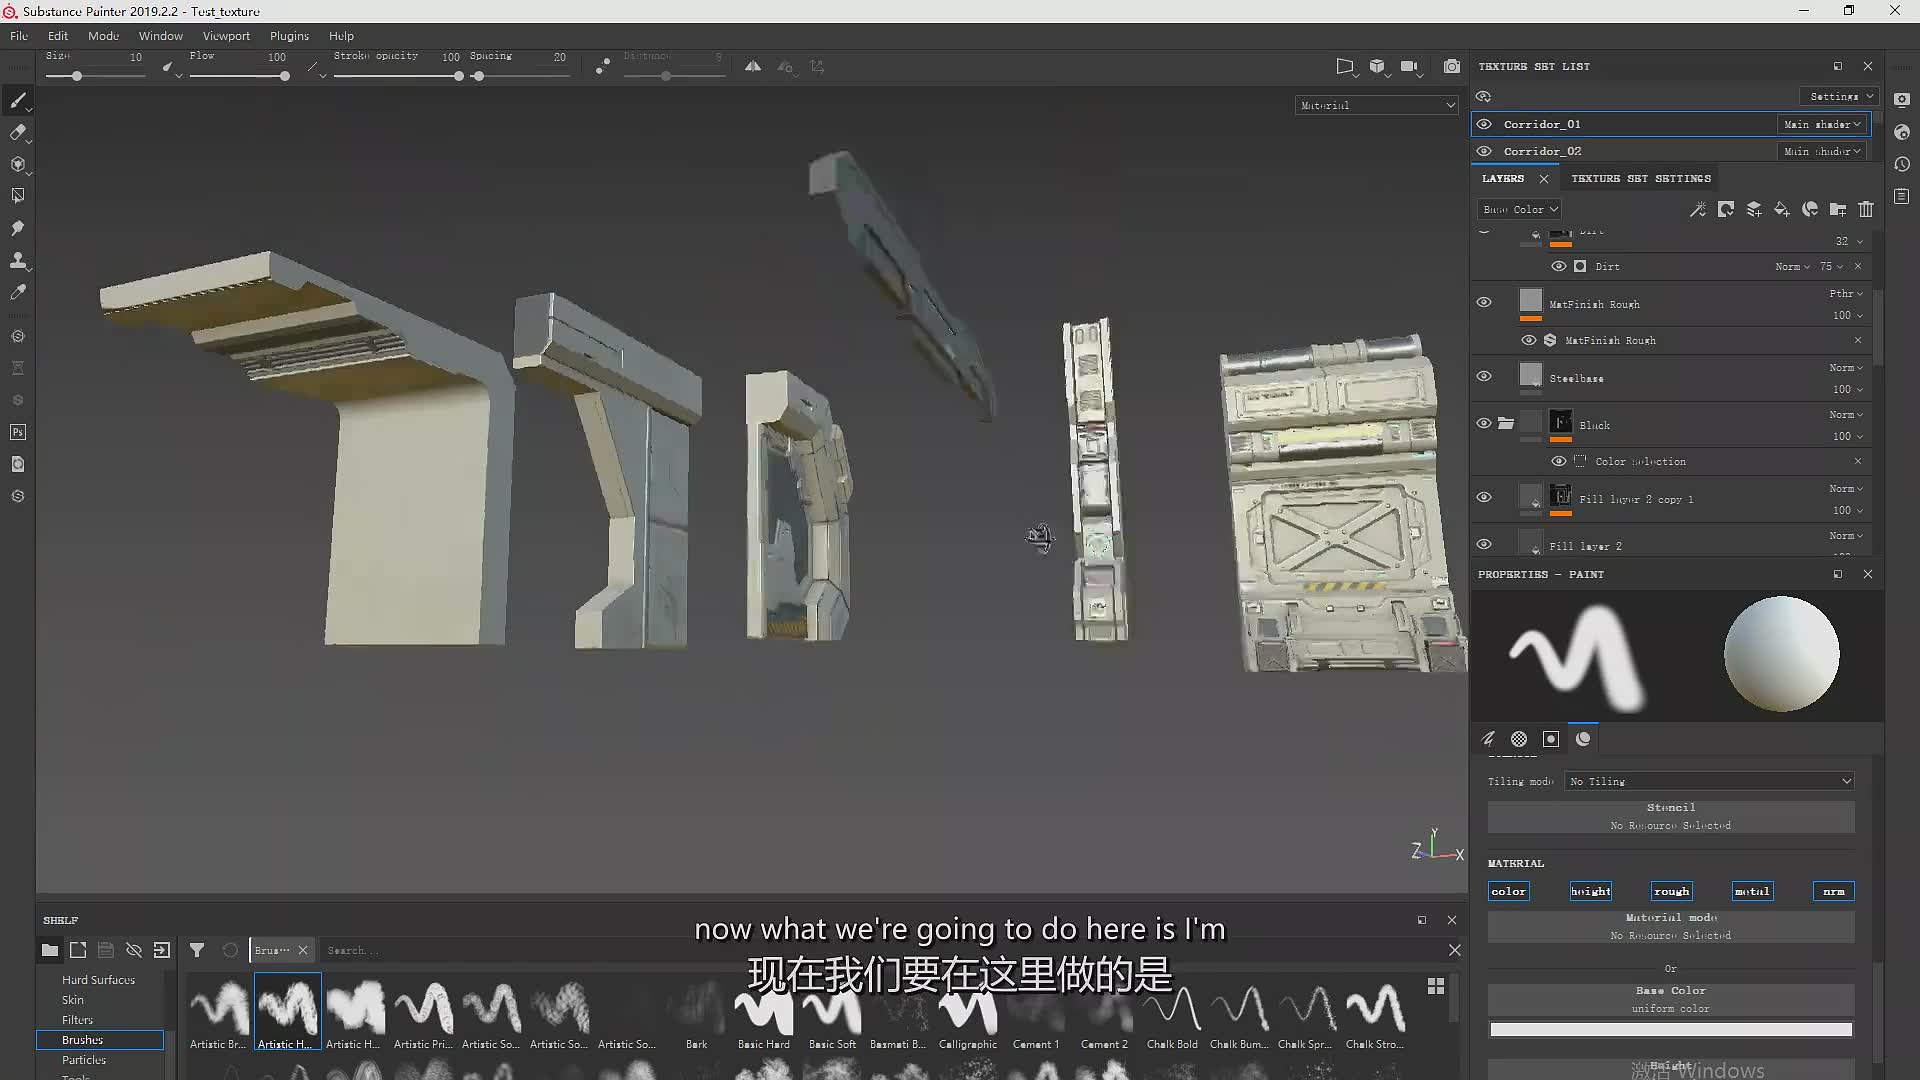Click the Stencil resource button
Screen dimensions: 1920x1080
[1671, 816]
